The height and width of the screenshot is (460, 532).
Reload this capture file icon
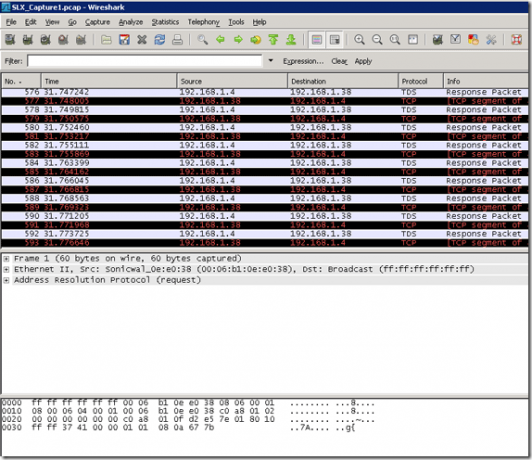tap(159, 40)
